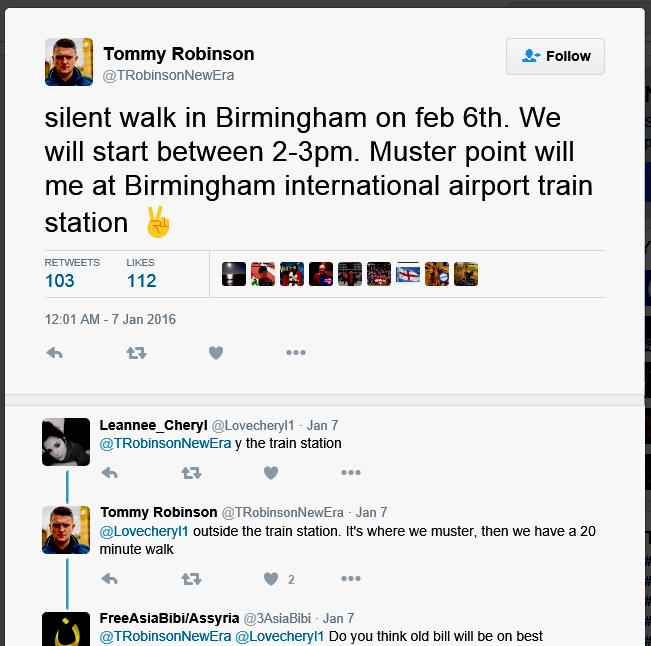The image size is (651, 646).
Task: Reply to Leannee_Cheryl's tweet
Action: click(x=110, y=473)
